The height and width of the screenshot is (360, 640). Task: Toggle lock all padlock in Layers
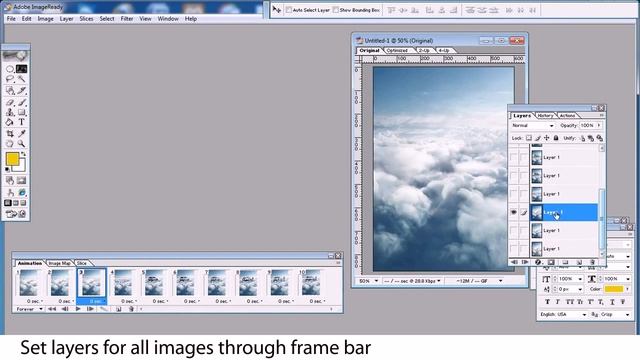click(556, 138)
